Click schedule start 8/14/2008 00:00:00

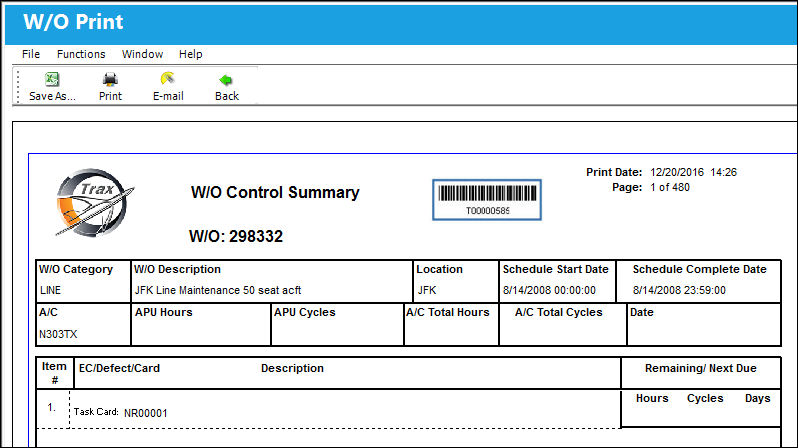549,290
